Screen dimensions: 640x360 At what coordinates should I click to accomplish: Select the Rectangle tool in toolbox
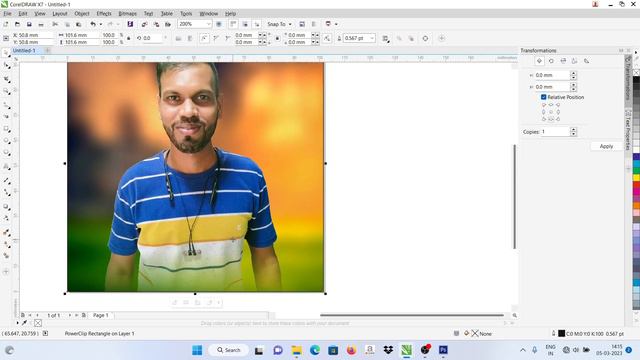pos(6,129)
